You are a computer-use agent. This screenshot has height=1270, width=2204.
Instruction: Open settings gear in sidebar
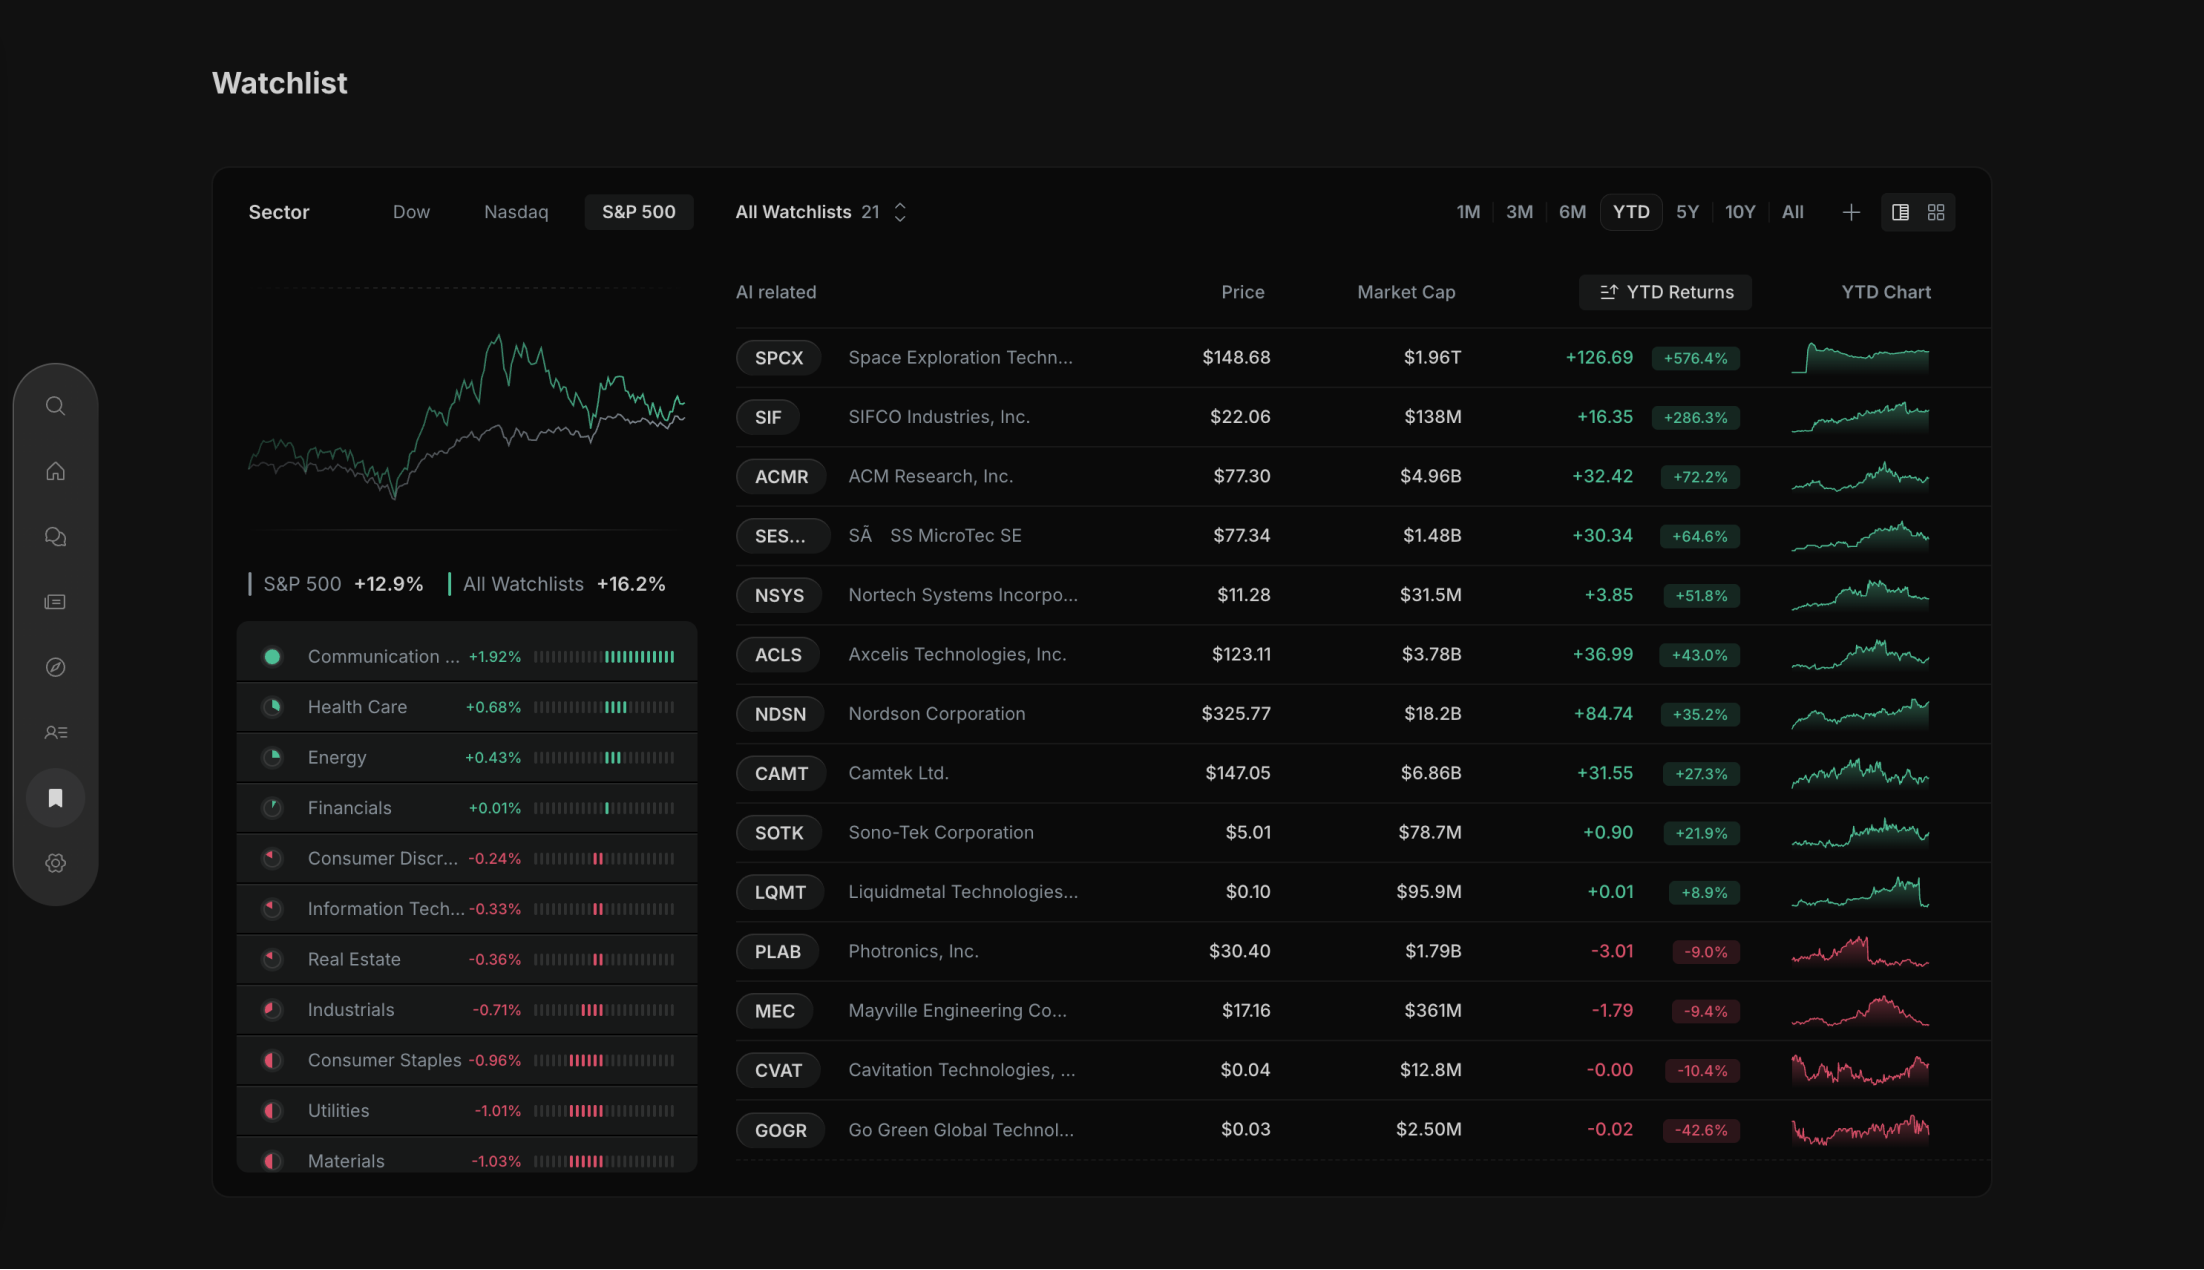[x=55, y=863]
